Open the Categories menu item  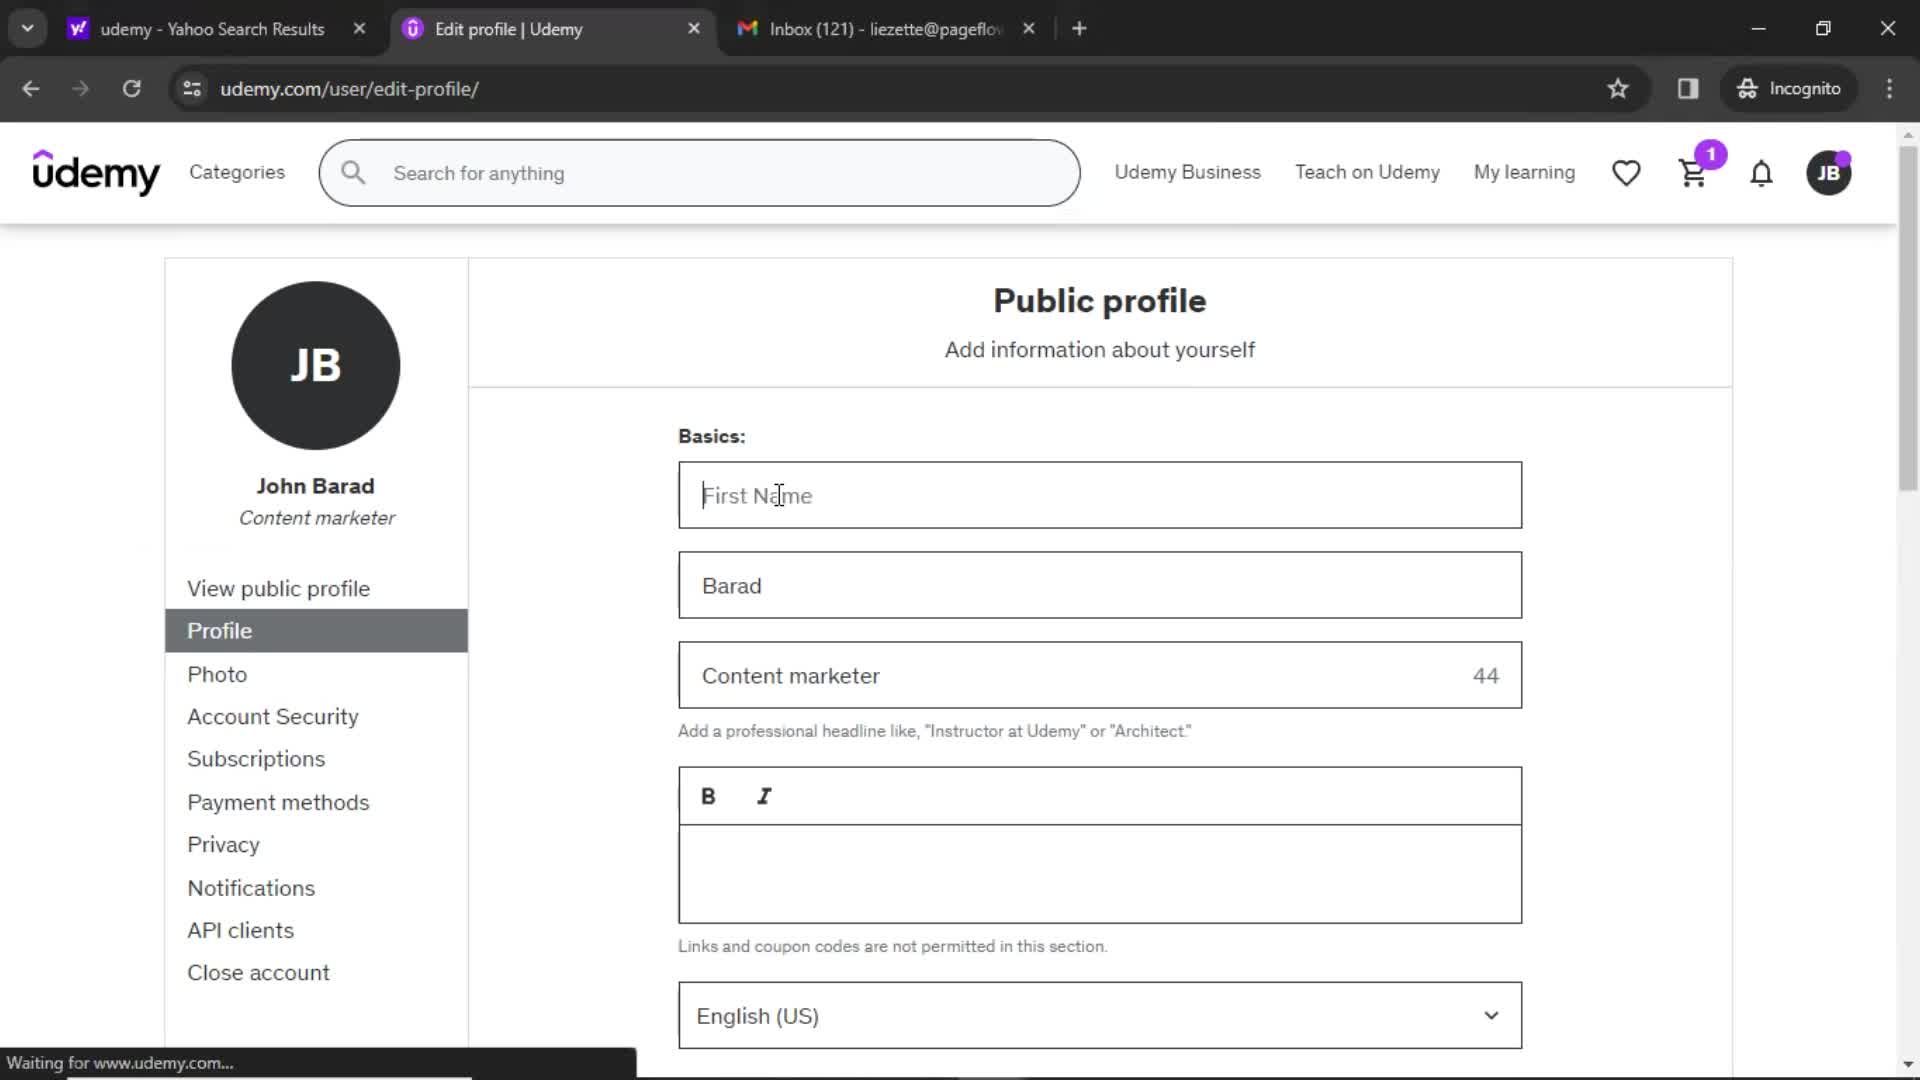click(237, 173)
